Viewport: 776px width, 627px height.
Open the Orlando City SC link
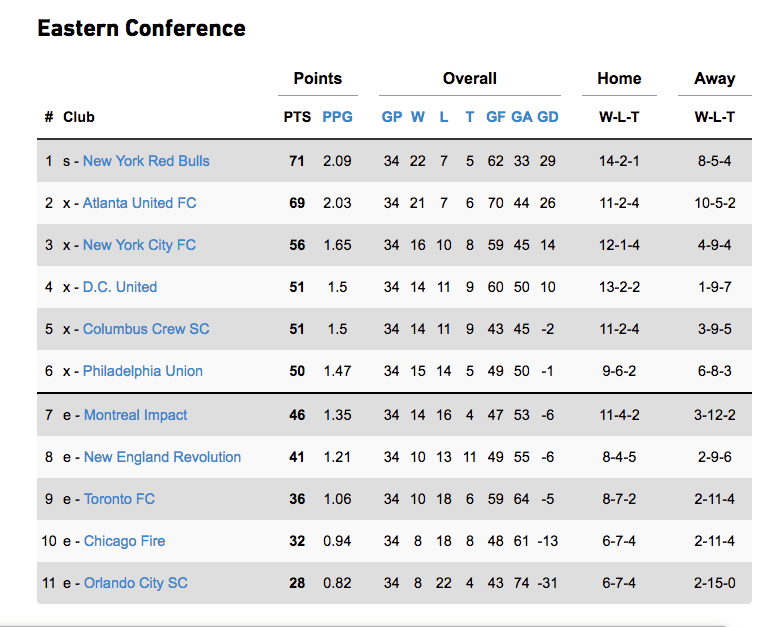point(135,583)
